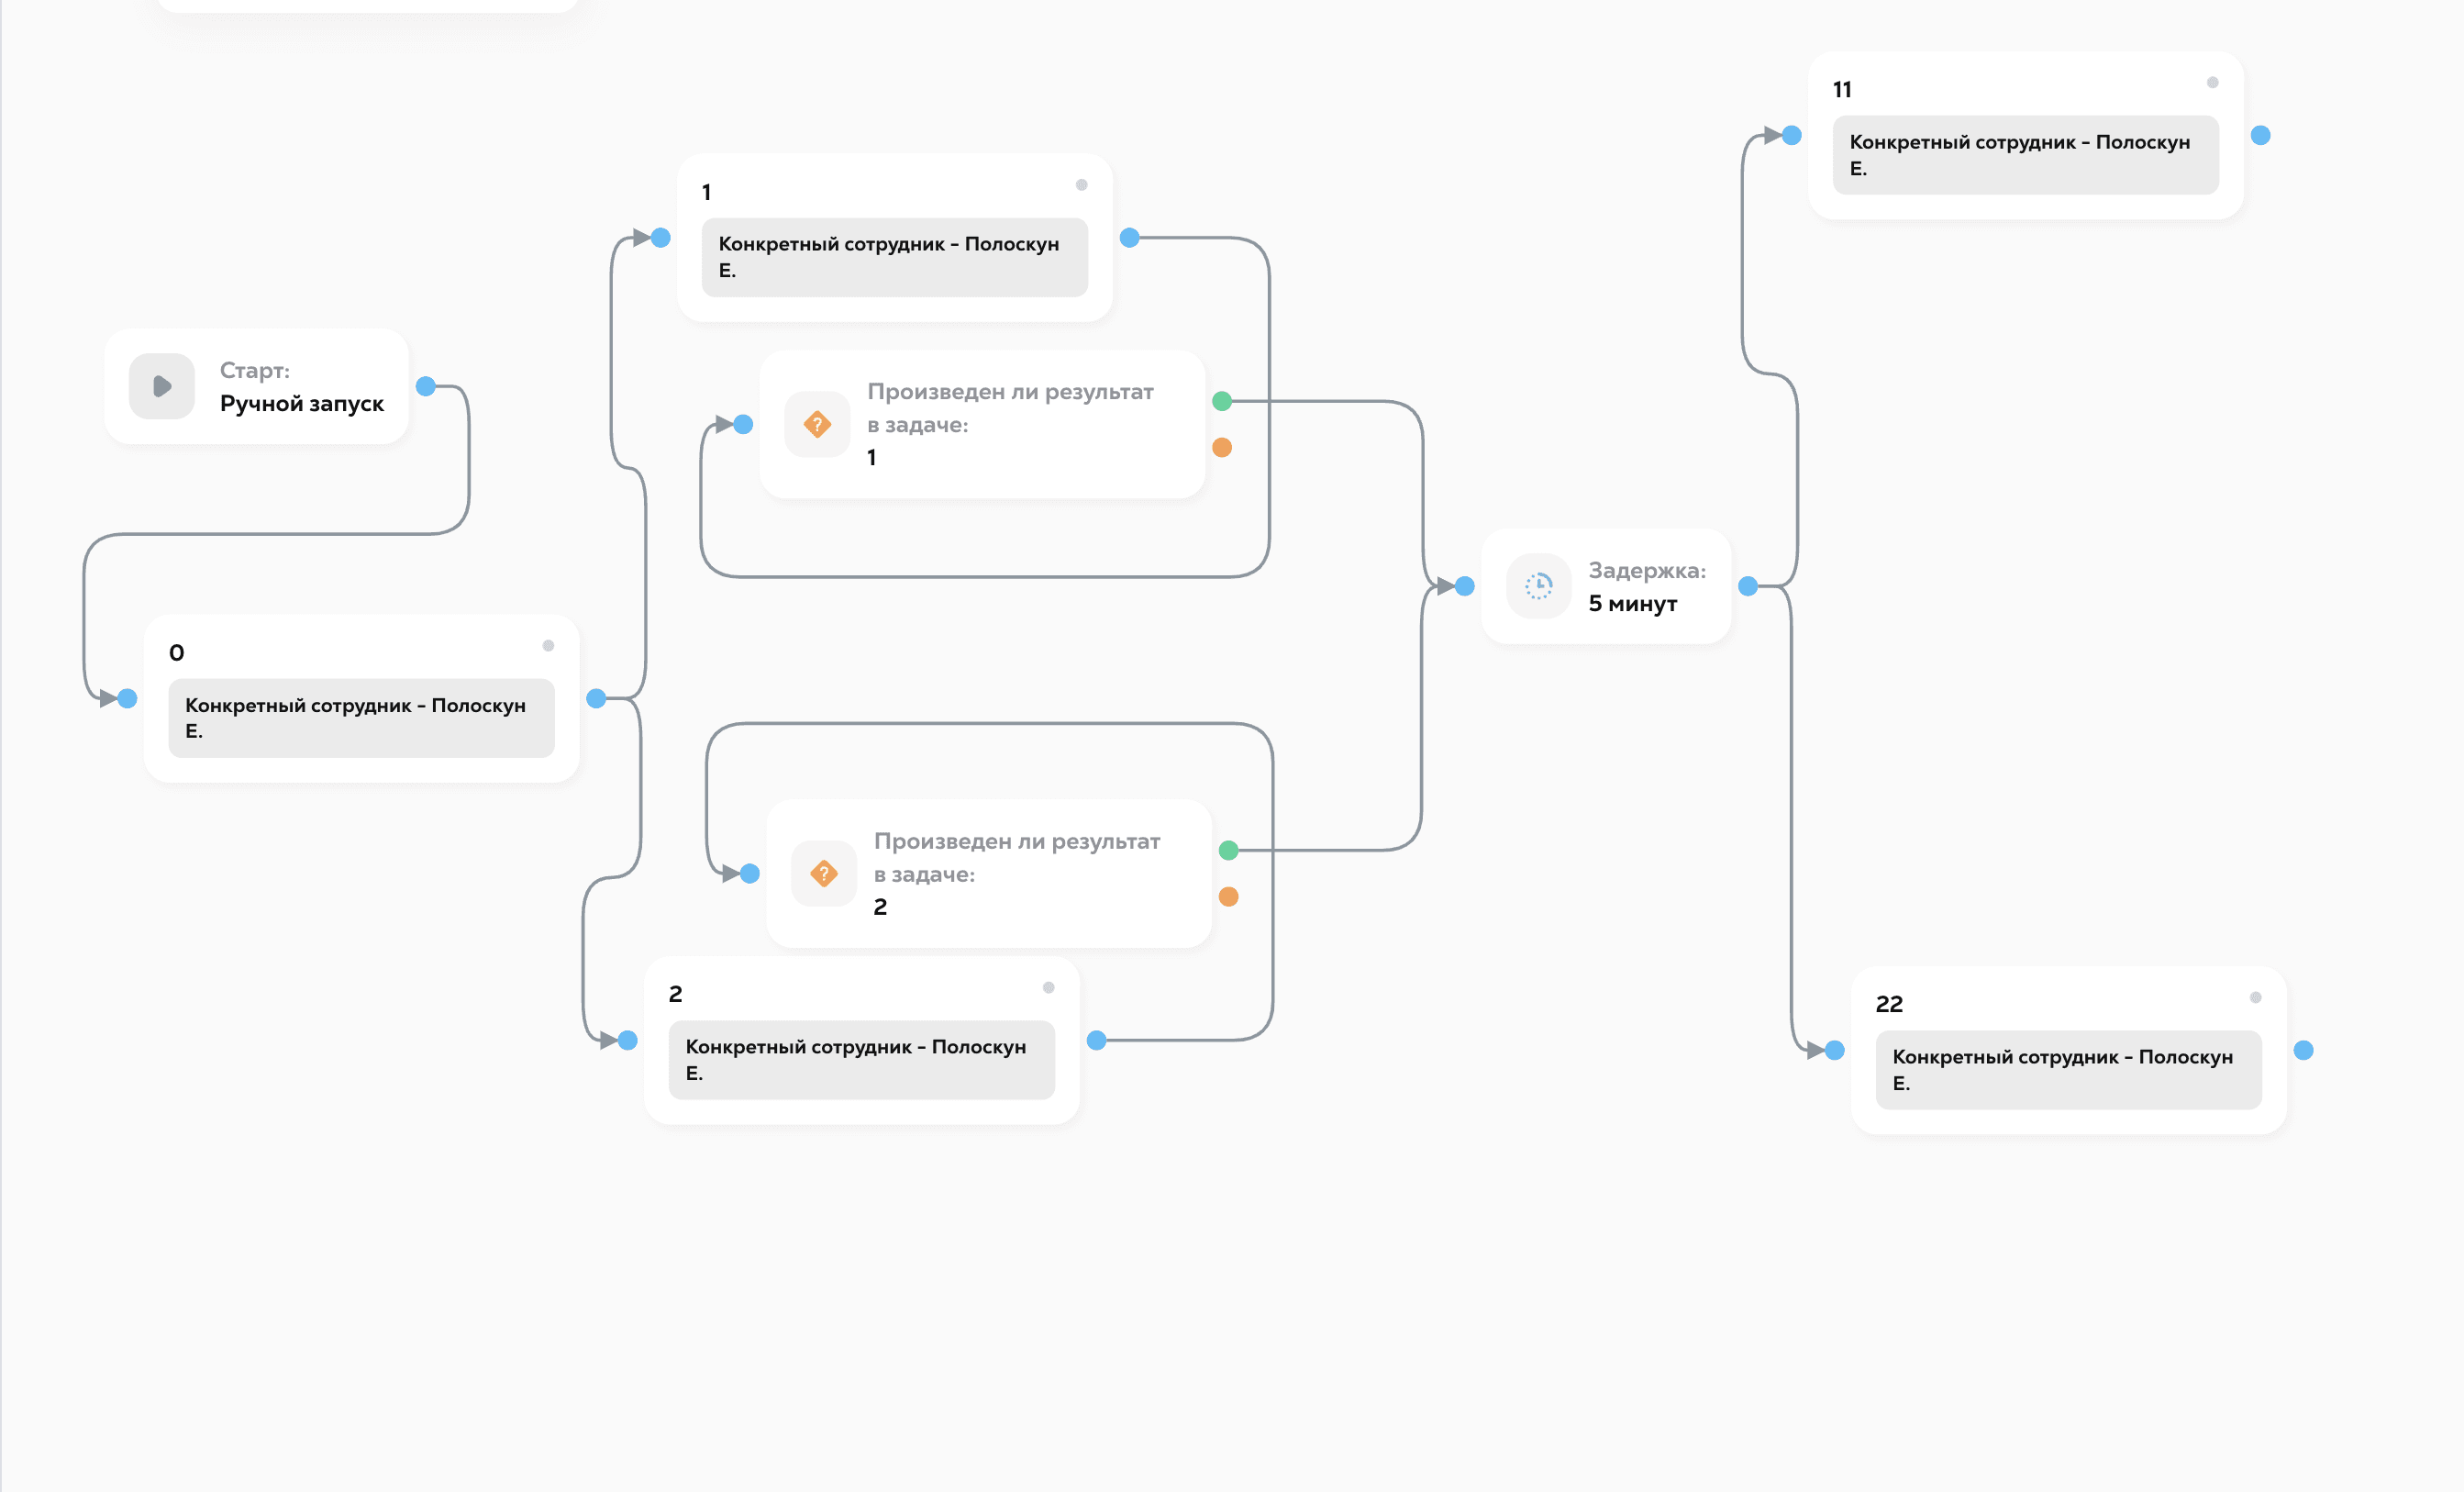Select the Start output connector dot
This screenshot has width=2464, height=1492.
pos(426,386)
